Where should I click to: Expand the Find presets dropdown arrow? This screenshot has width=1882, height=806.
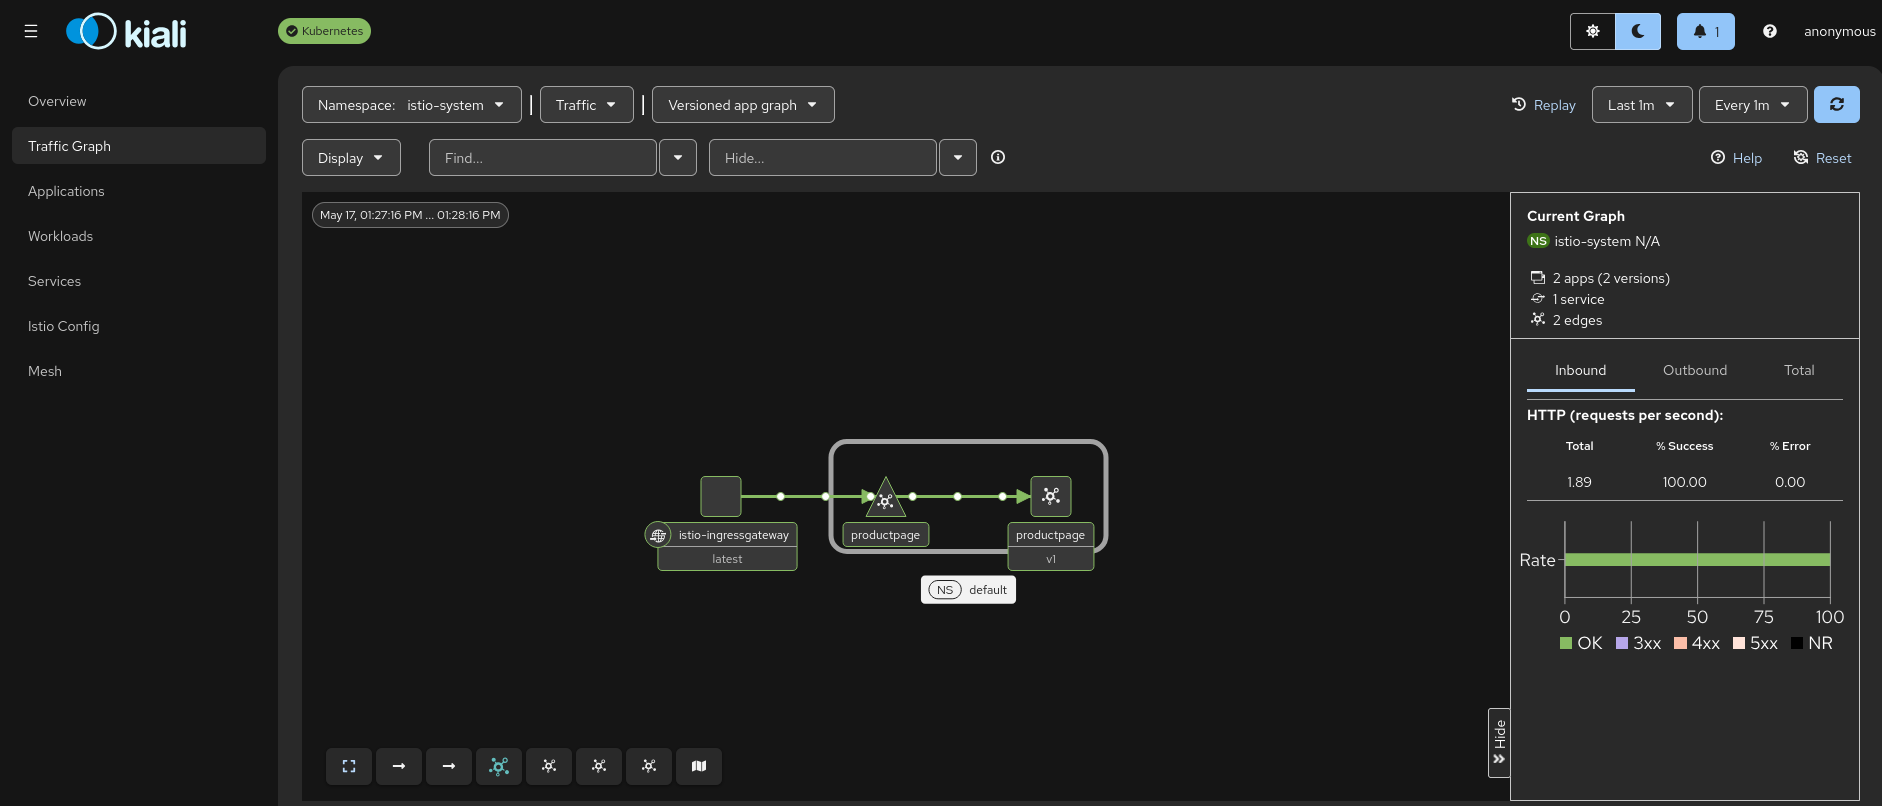click(678, 158)
